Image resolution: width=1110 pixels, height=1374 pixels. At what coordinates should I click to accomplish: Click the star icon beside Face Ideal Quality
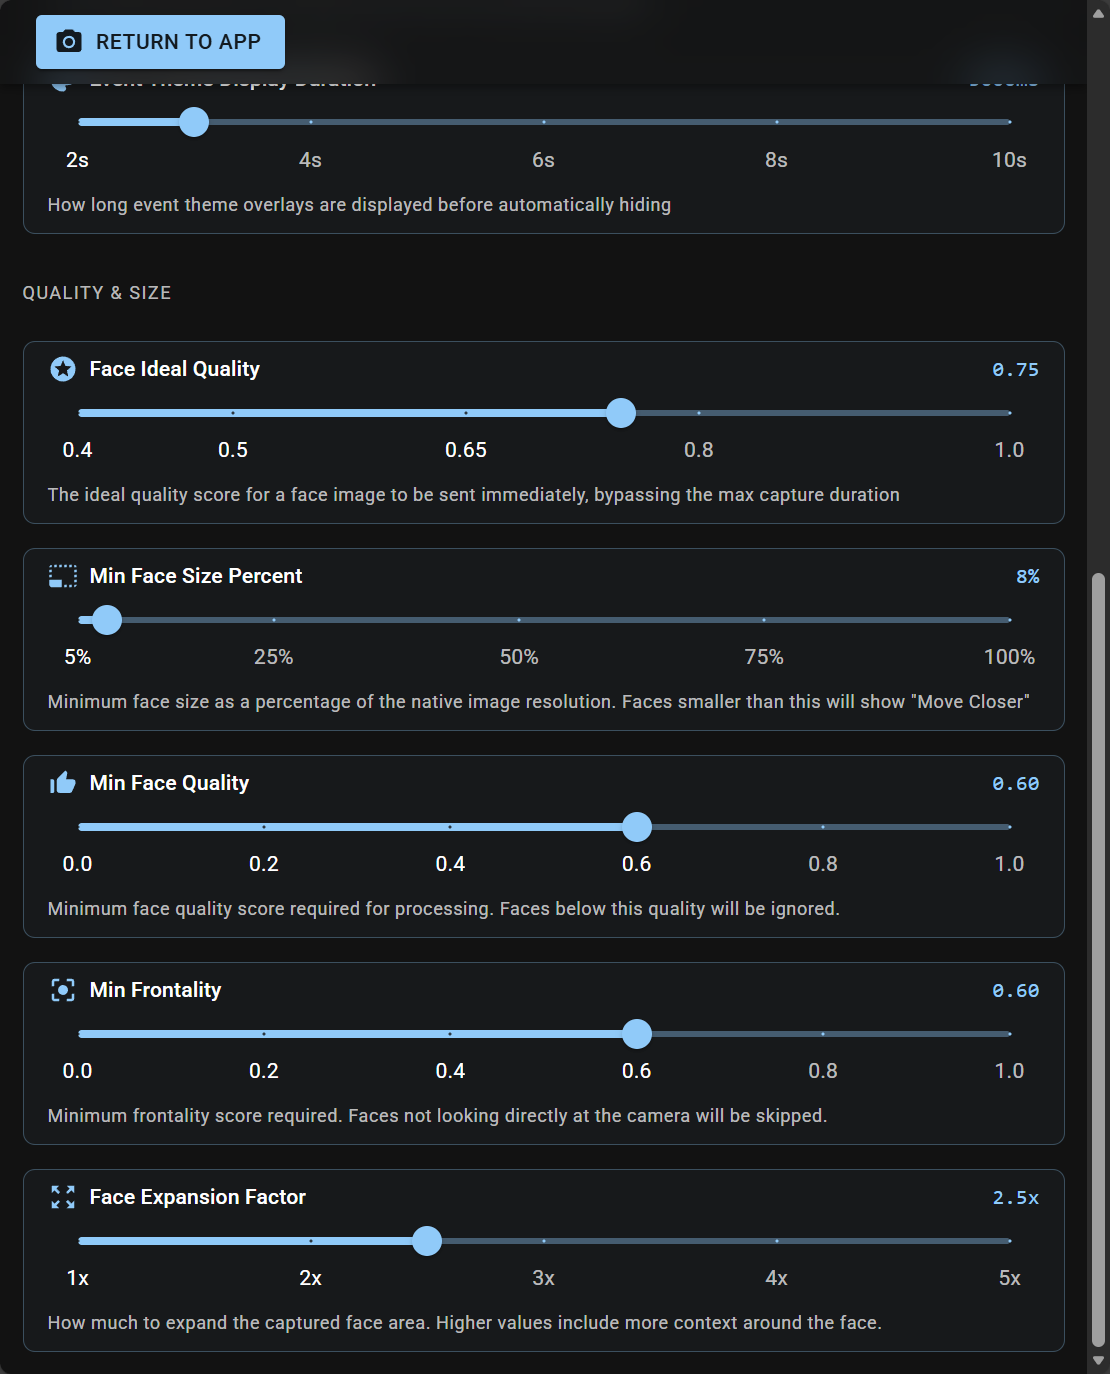pos(63,369)
